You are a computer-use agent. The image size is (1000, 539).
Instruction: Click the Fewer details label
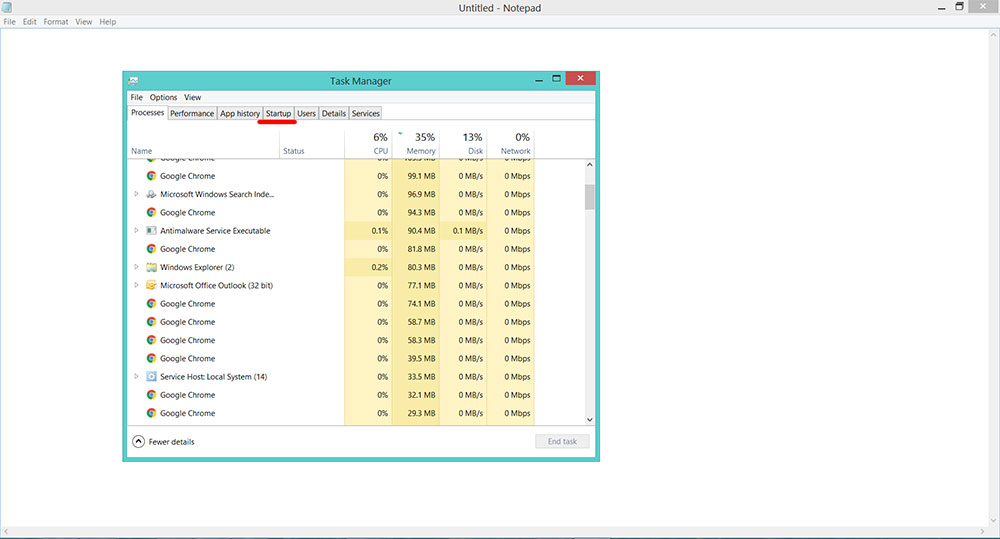(x=172, y=441)
